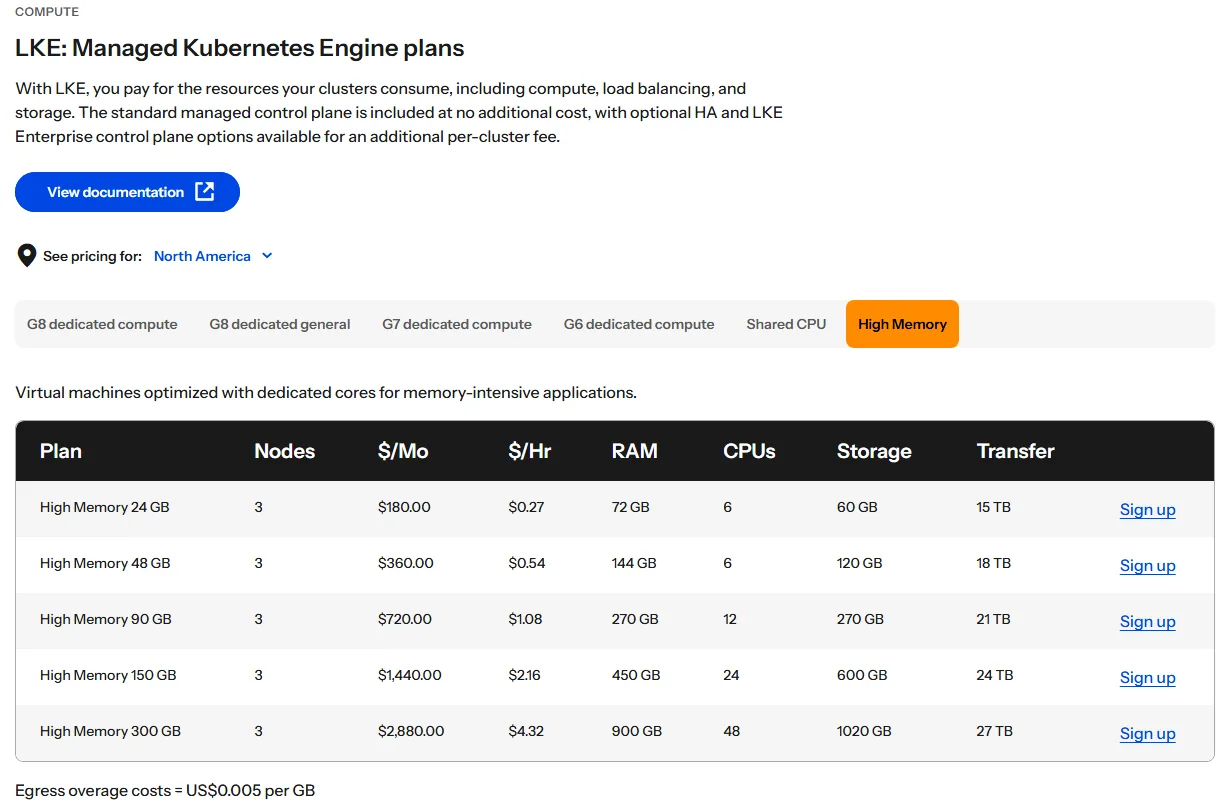
Task: Switch to G8 dedicated compute tab
Action: click(102, 324)
